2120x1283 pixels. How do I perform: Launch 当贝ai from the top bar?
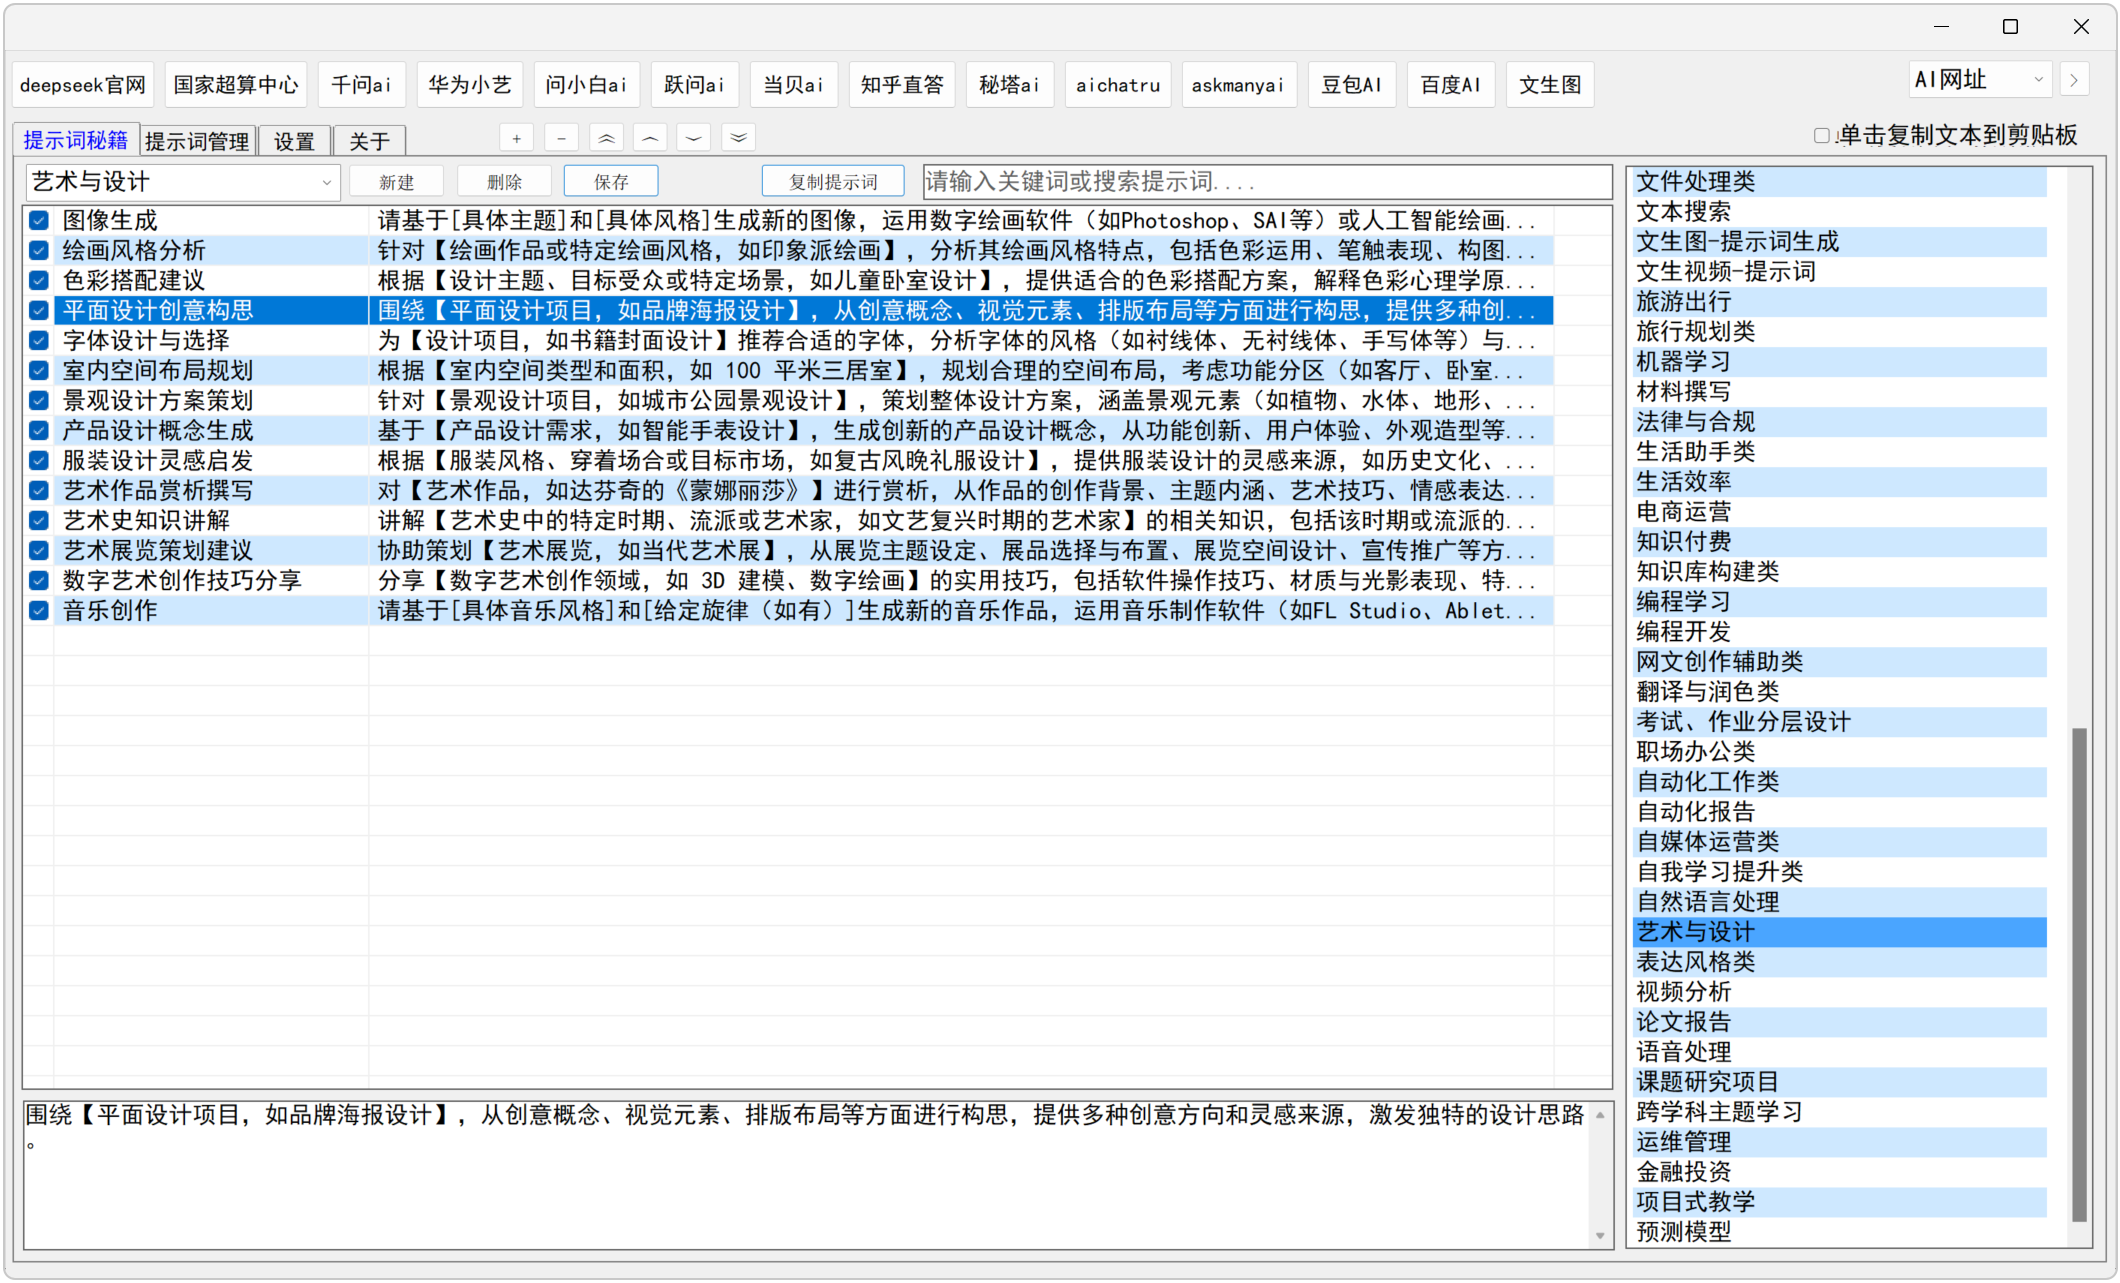(x=793, y=85)
